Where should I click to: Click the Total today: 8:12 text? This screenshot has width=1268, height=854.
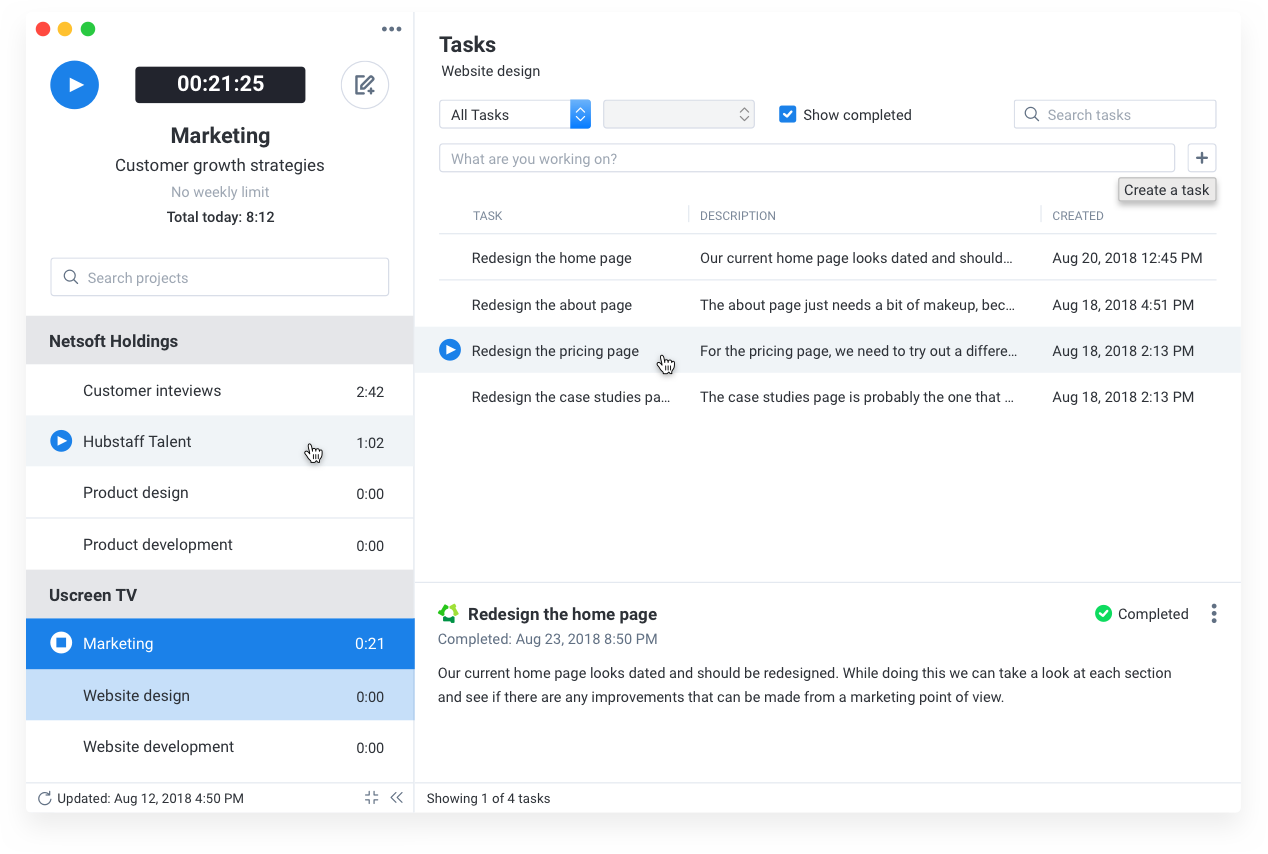(220, 217)
